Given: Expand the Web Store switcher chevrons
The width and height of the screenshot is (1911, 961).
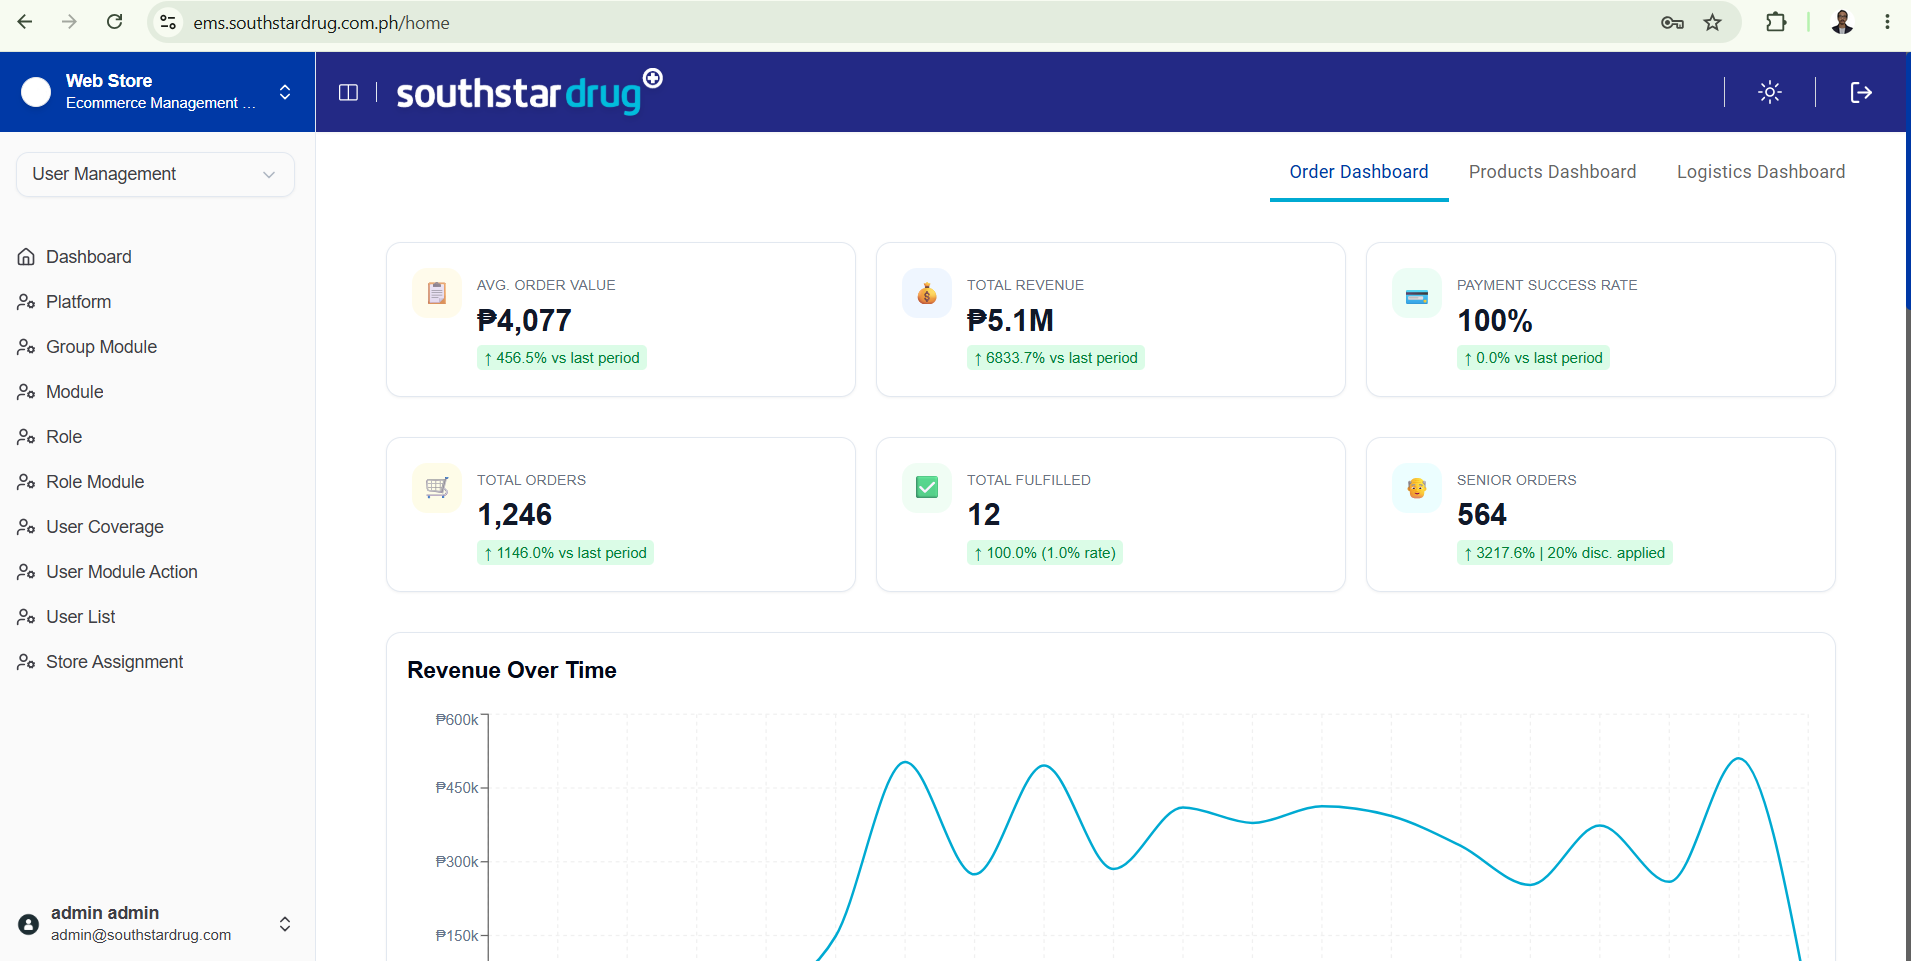Looking at the screenshot, I should click(285, 92).
